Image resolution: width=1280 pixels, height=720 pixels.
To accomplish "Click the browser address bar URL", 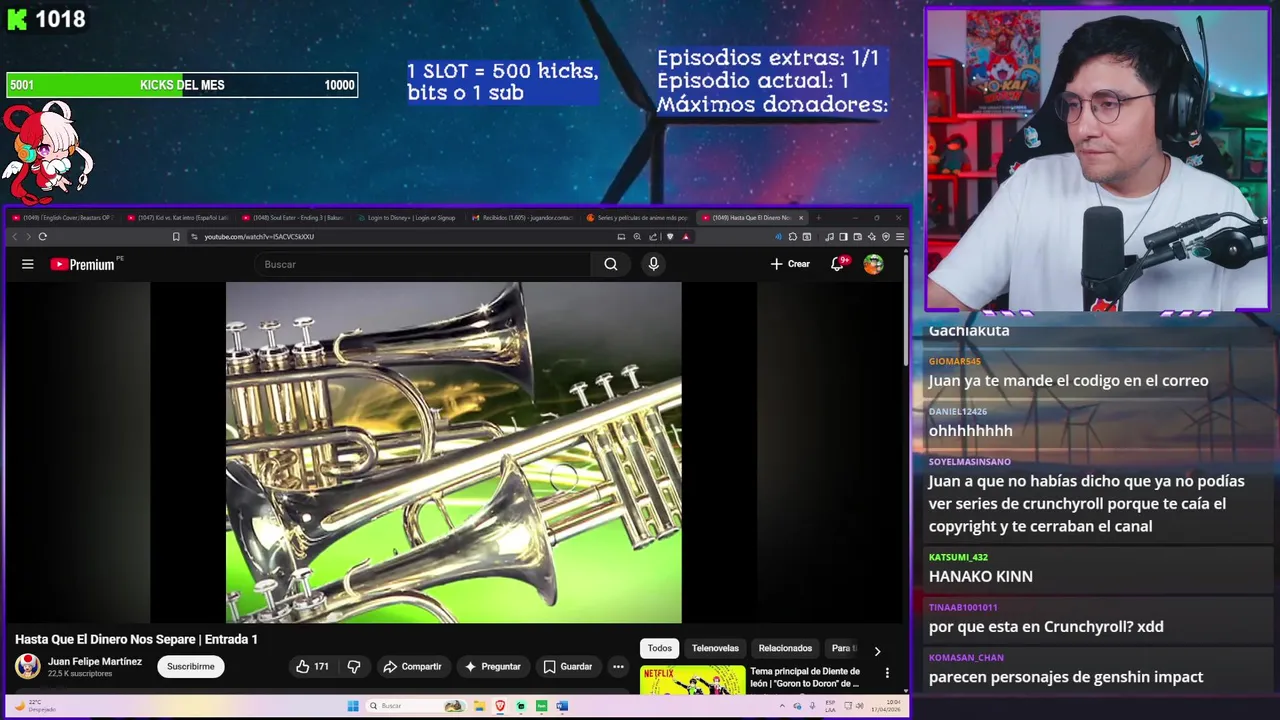I will coord(259,237).
